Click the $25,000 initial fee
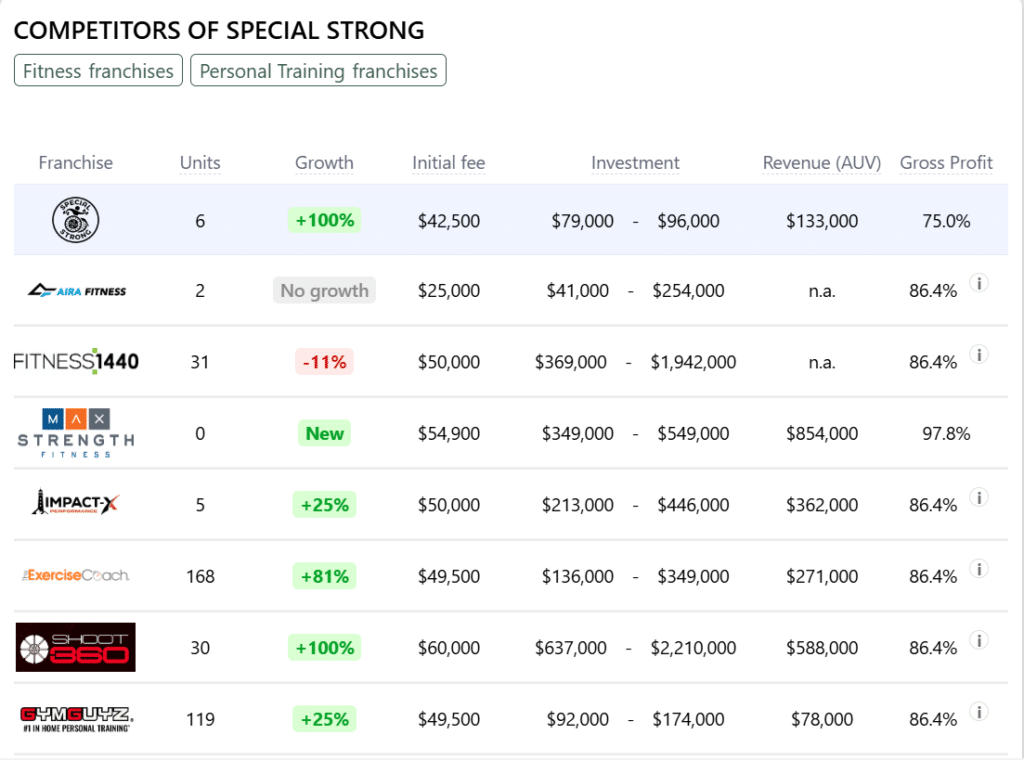Viewport: 1024px width, 760px height. pyautogui.click(x=449, y=291)
